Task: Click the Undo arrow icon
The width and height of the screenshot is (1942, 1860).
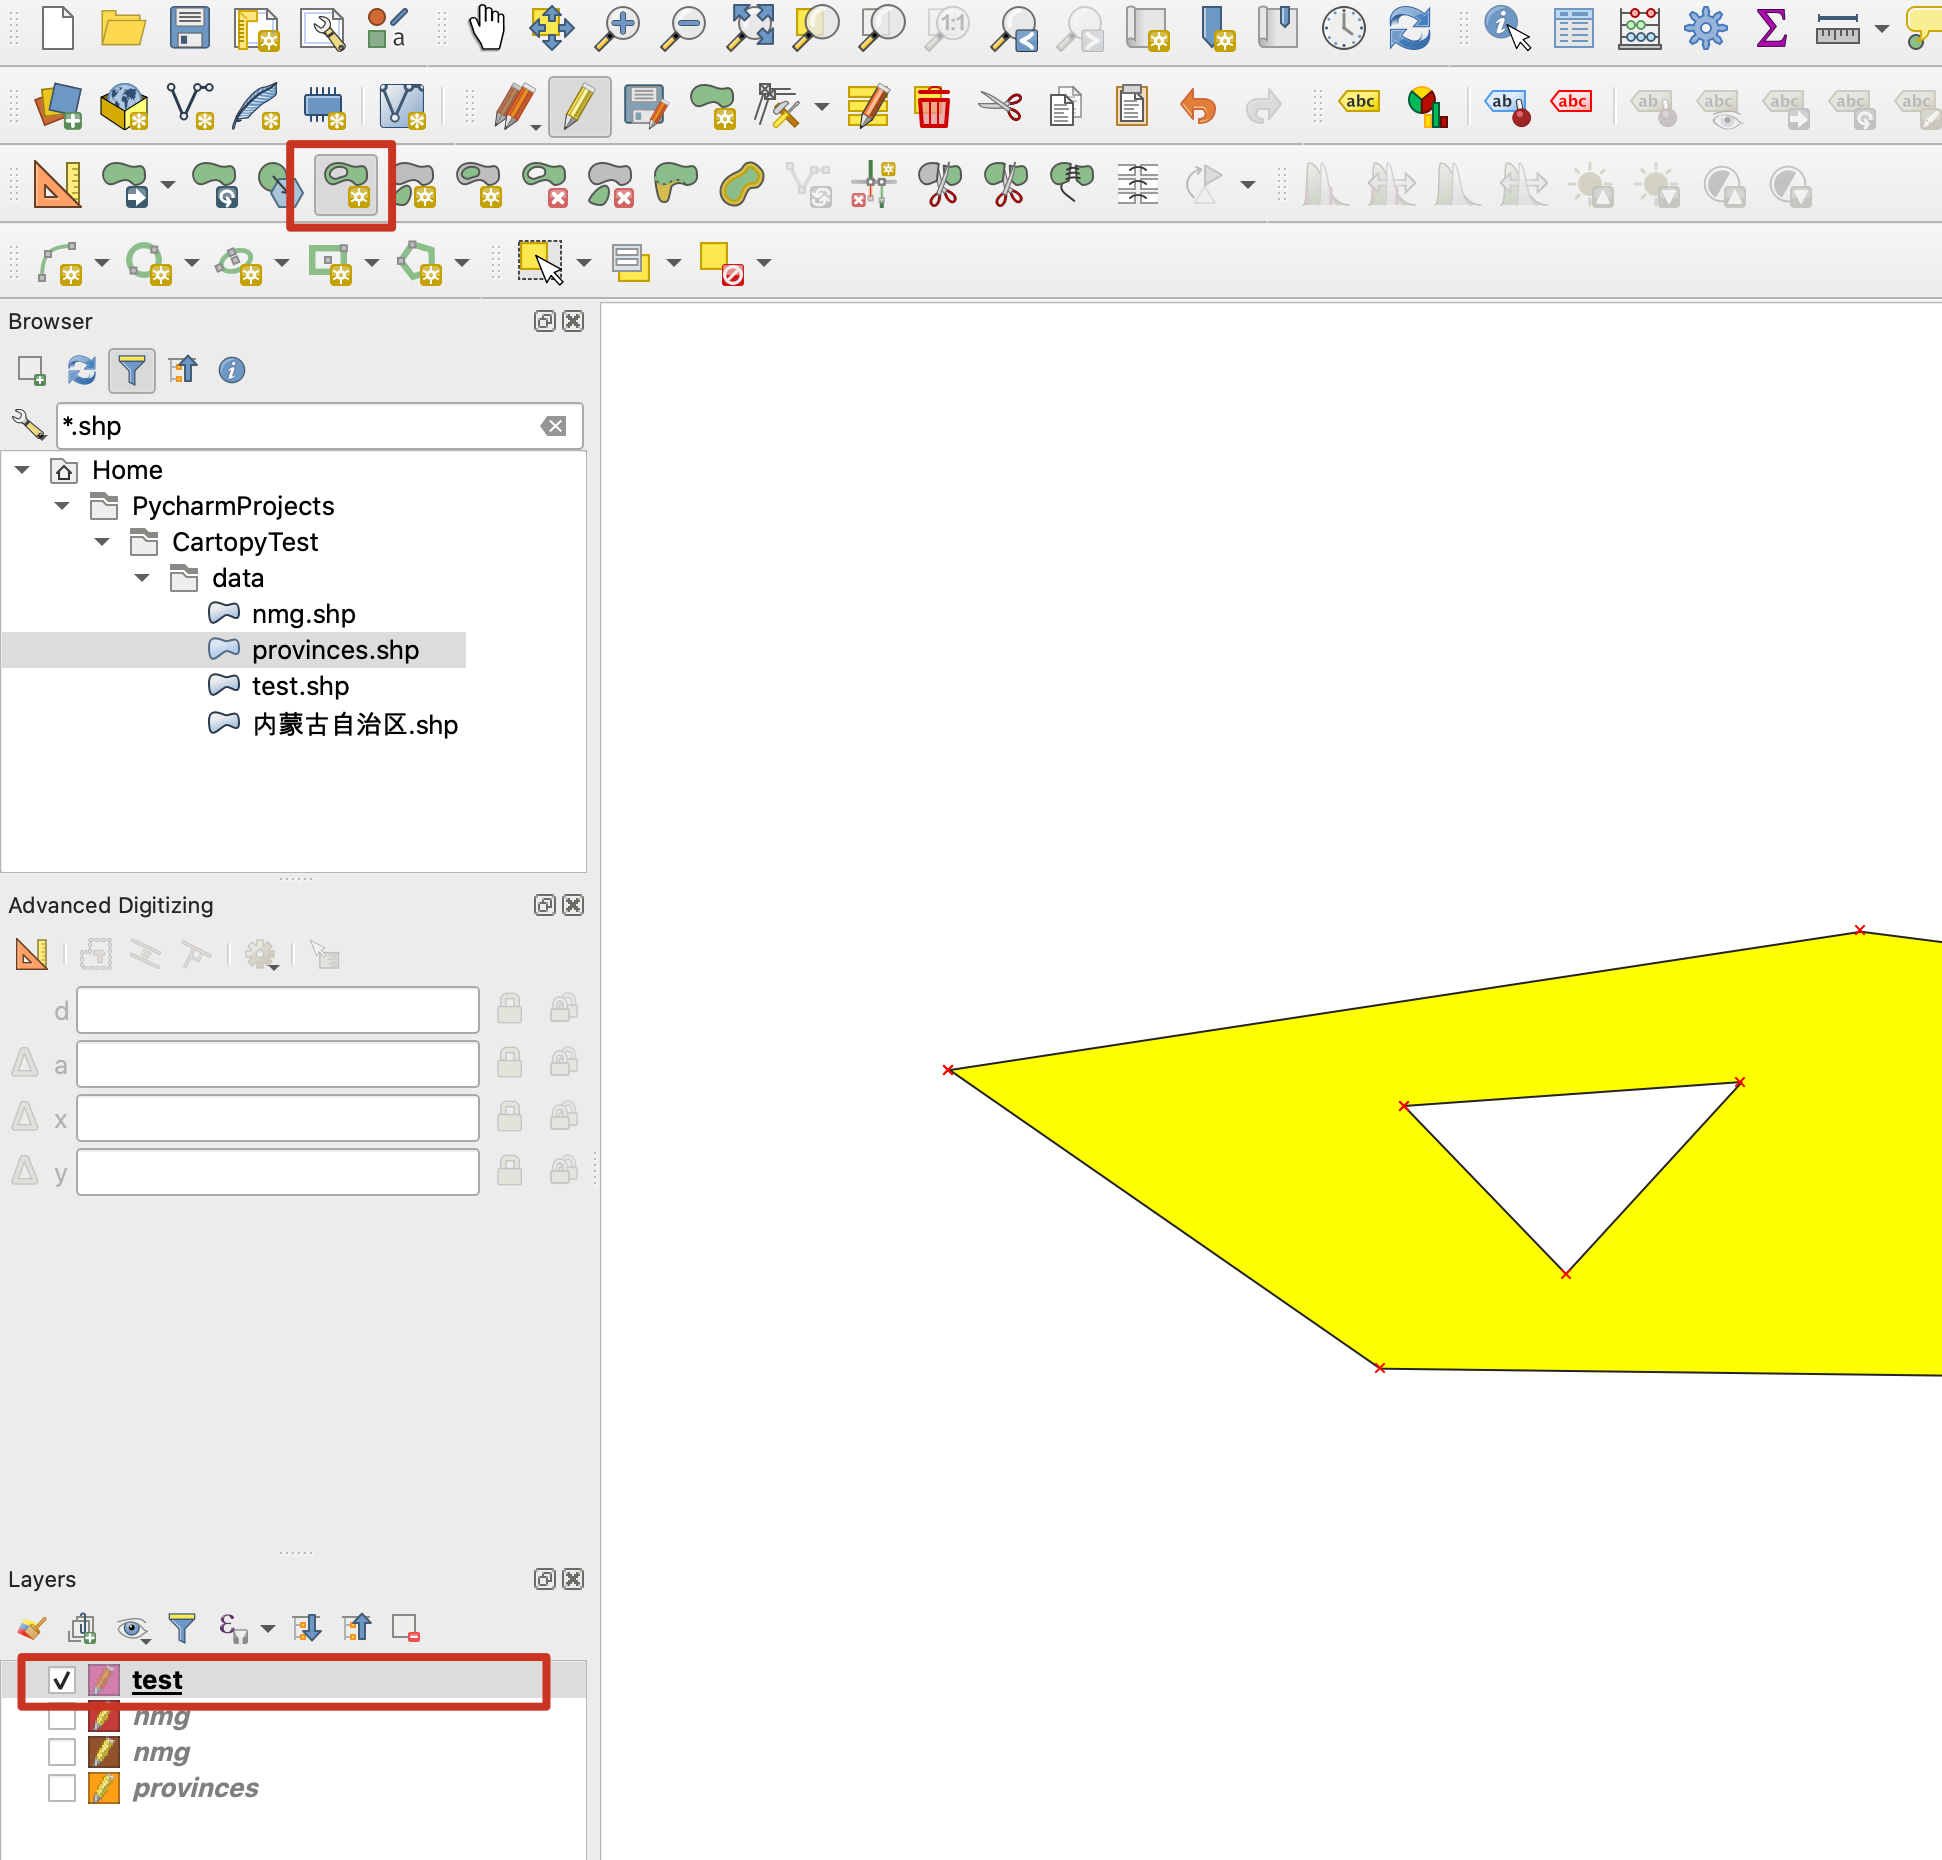Action: pos(1197,106)
